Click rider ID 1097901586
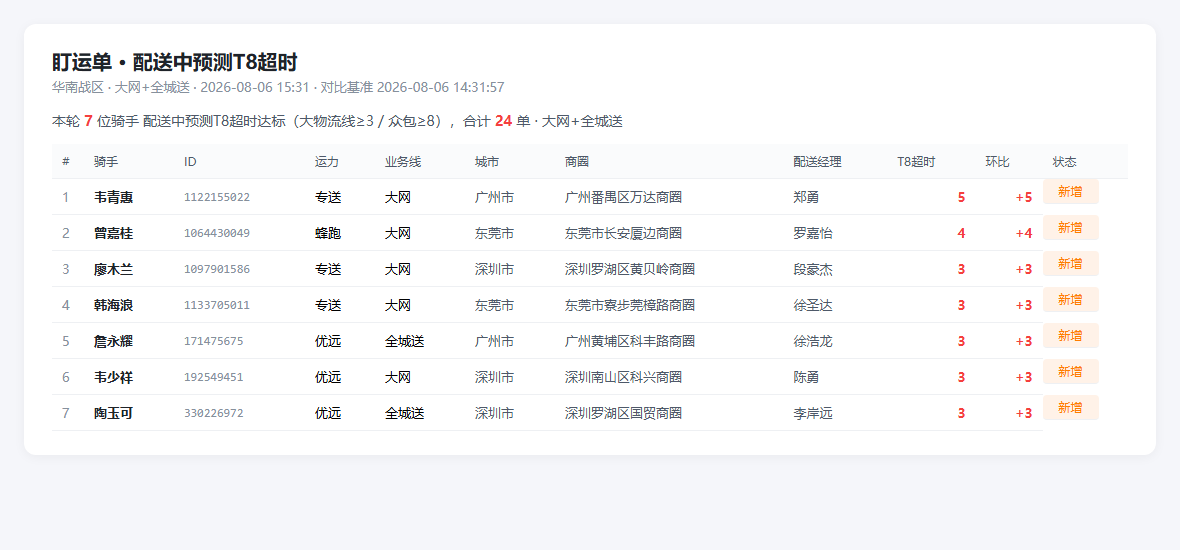This screenshot has width=1180, height=550. tap(217, 269)
